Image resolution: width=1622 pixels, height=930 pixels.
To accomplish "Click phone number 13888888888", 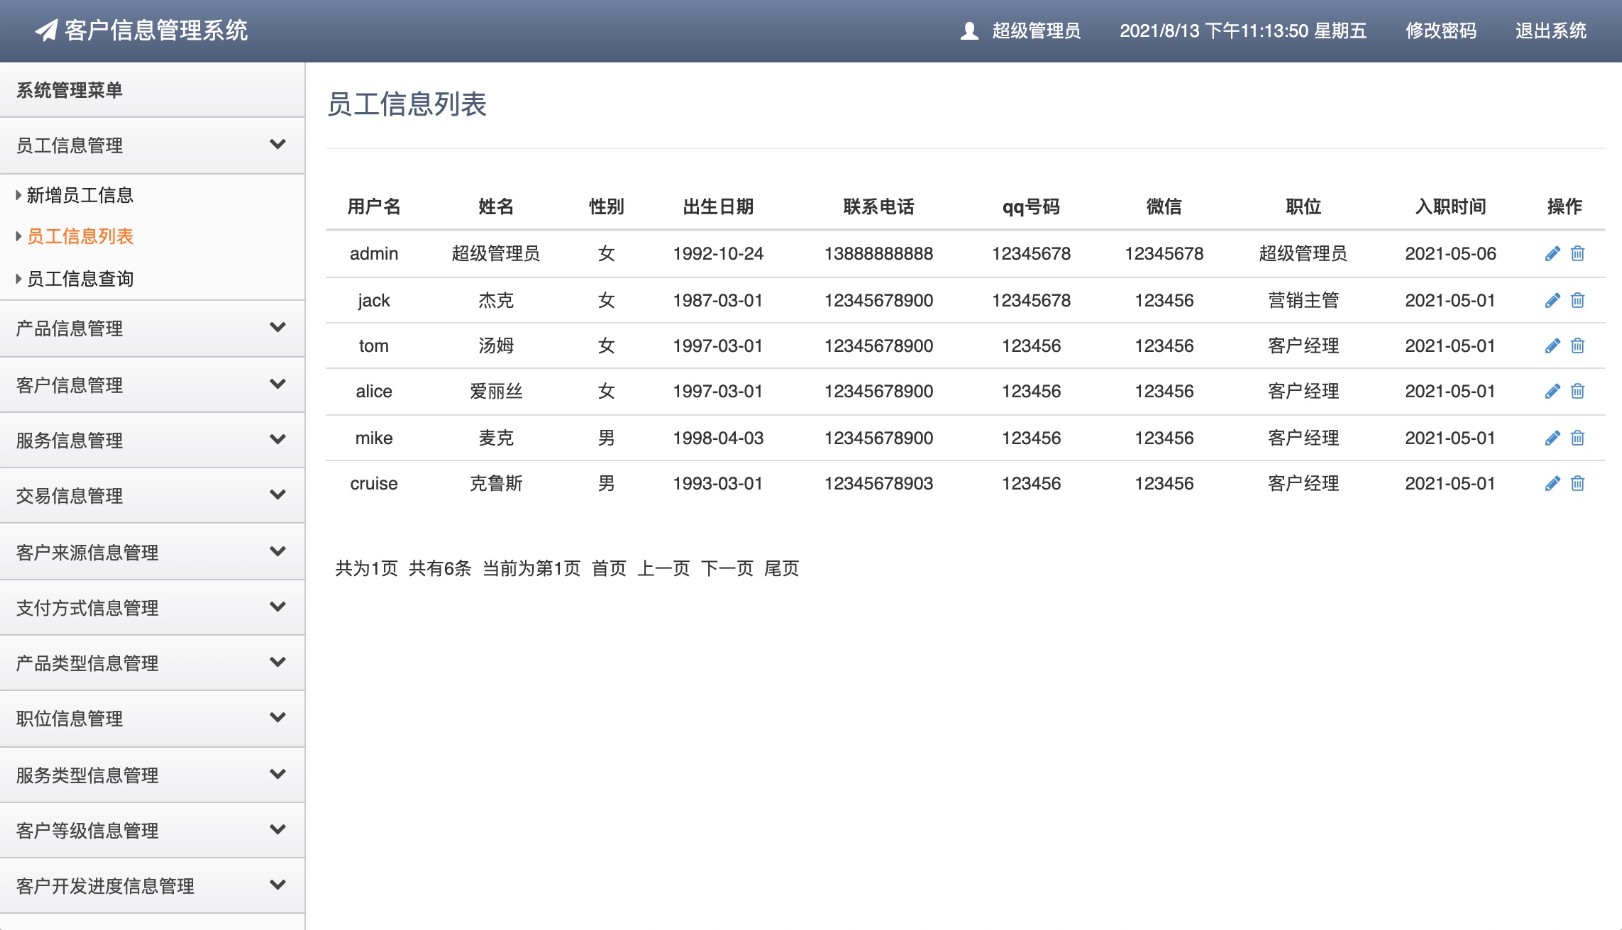I will tap(879, 254).
